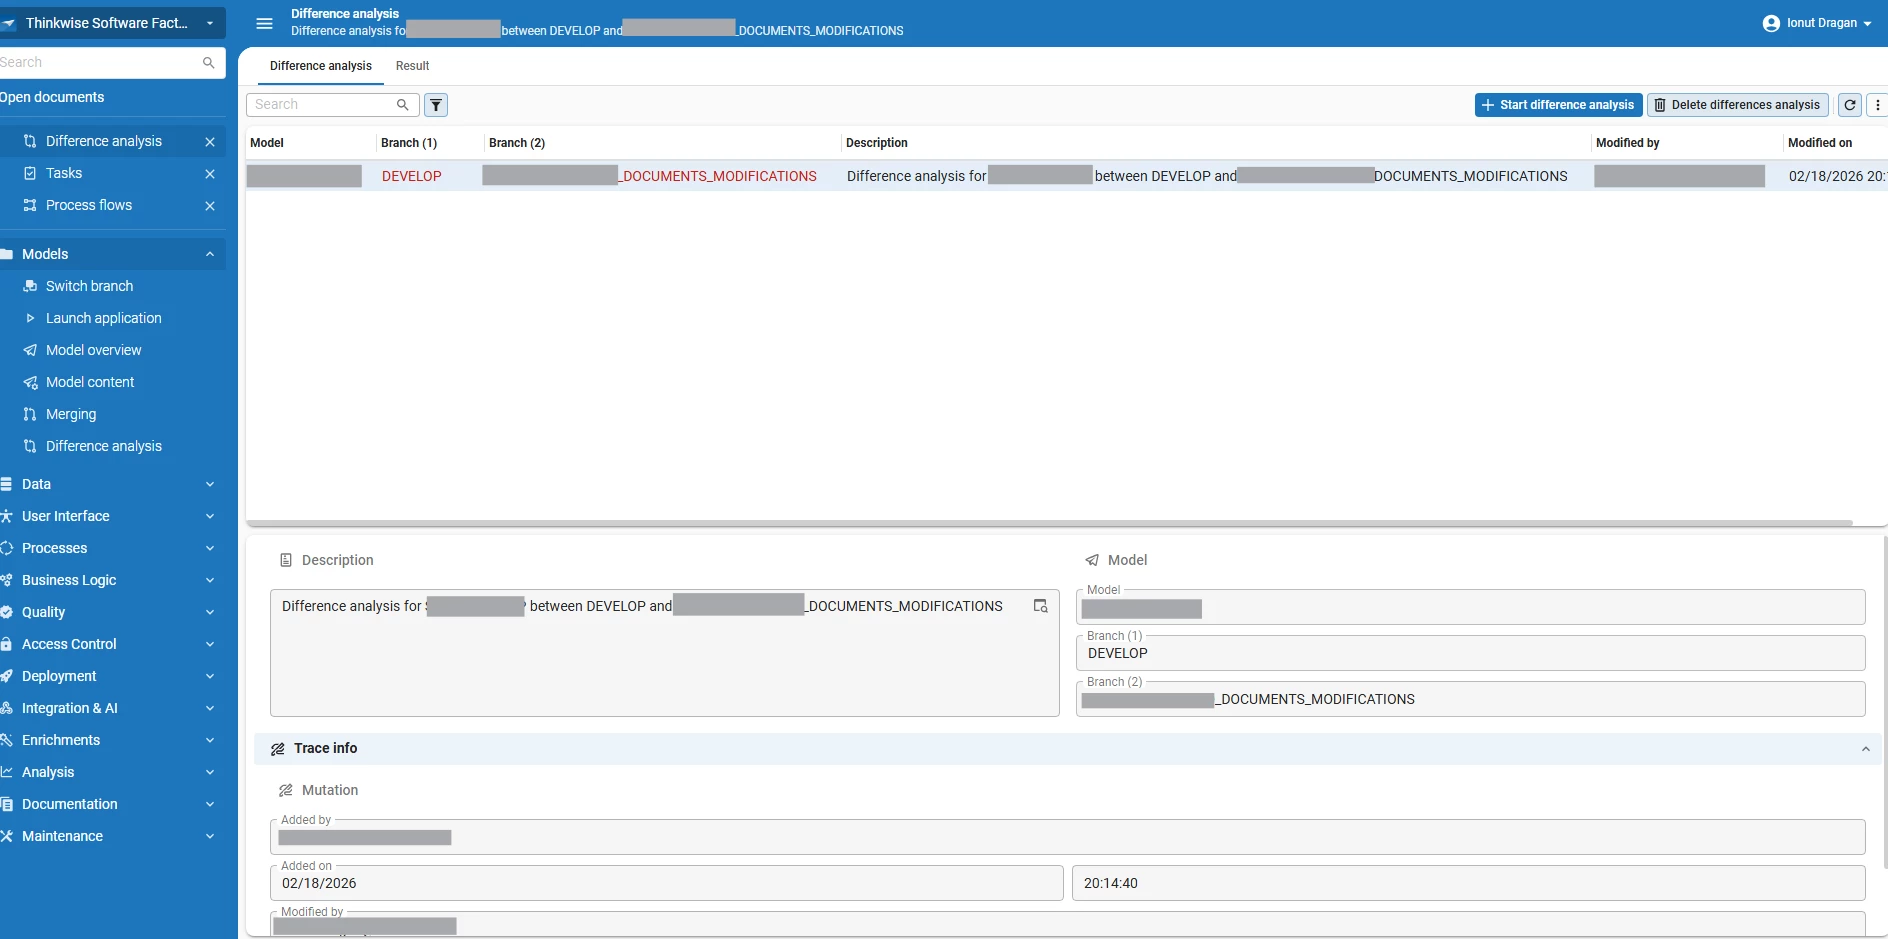The height and width of the screenshot is (939, 1888).
Task: Switch to the Result tab
Action: pyautogui.click(x=412, y=66)
